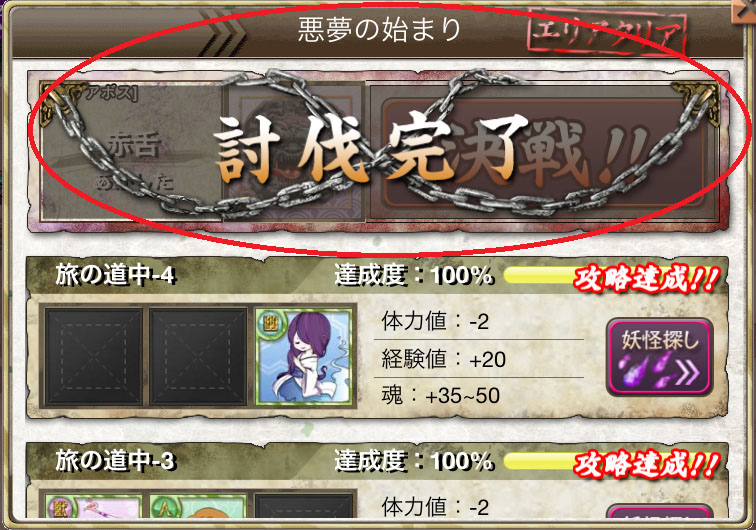Click the corner arrow icon at top right
The height and width of the screenshot is (530, 756).
click(742, 11)
